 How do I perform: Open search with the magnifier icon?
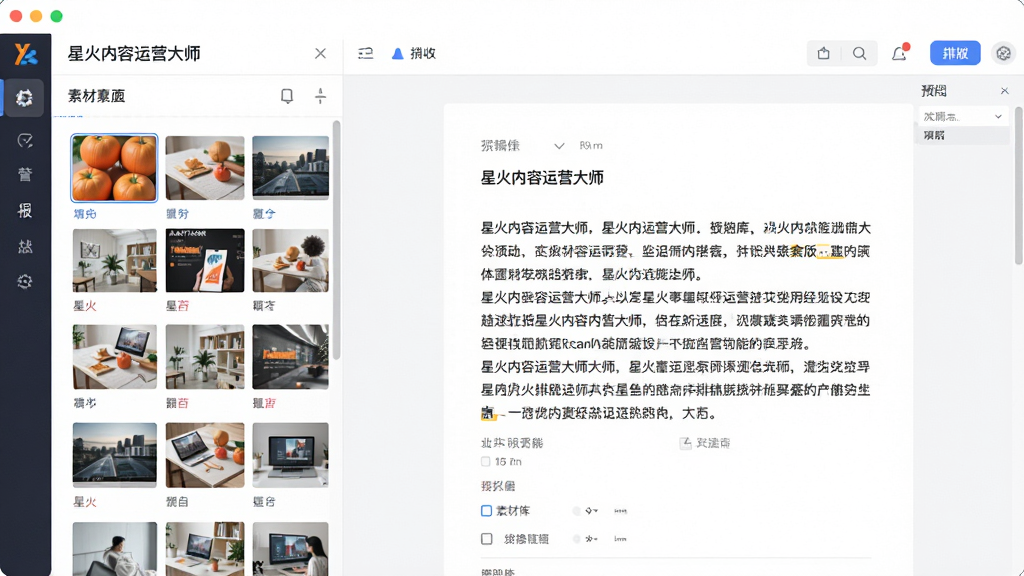(859, 54)
